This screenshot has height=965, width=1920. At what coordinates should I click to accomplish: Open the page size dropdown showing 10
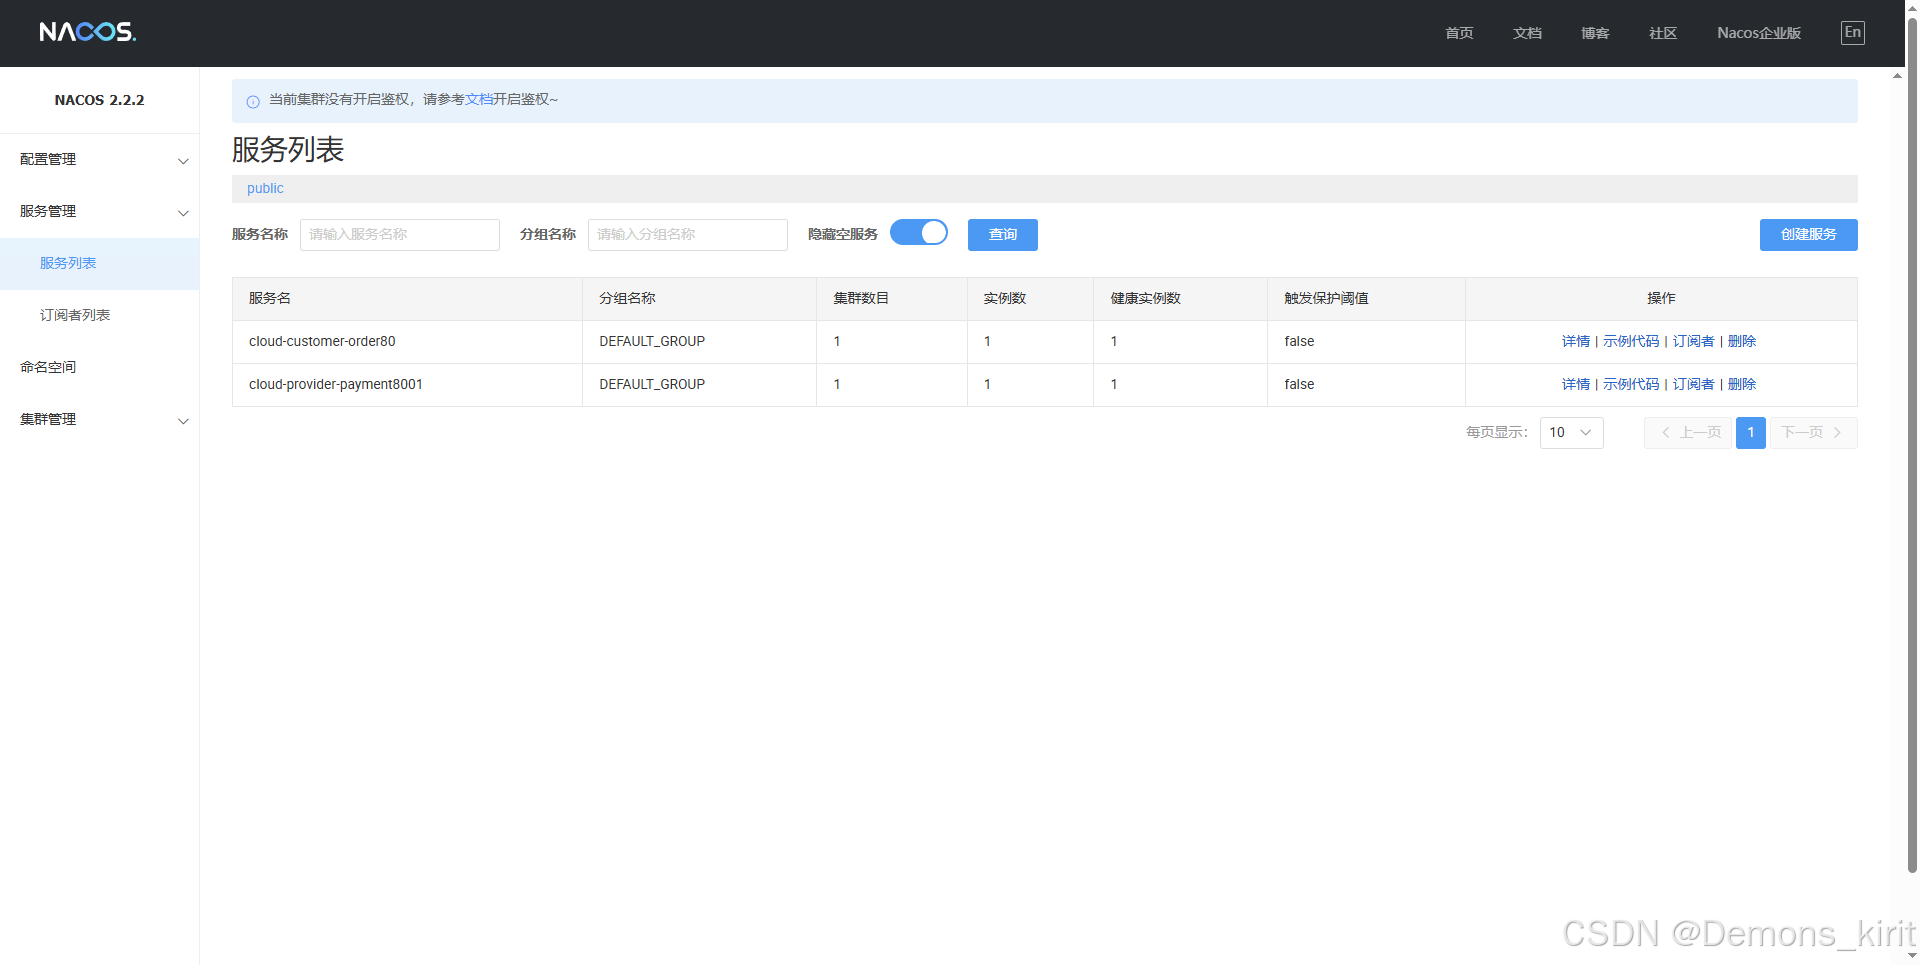pos(1571,433)
